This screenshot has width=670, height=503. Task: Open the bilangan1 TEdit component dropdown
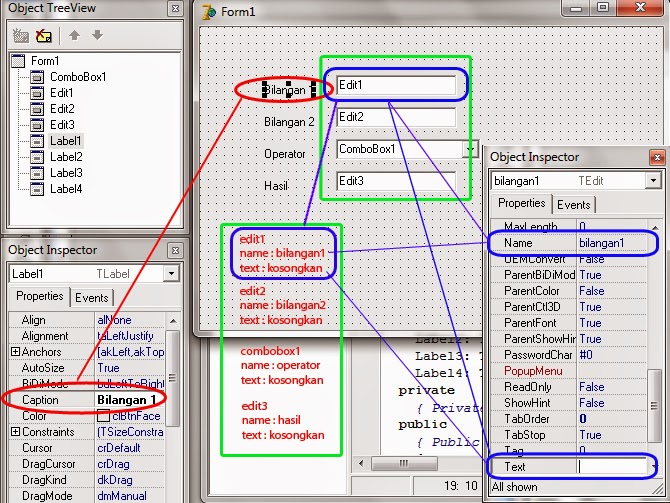click(653, 181)
